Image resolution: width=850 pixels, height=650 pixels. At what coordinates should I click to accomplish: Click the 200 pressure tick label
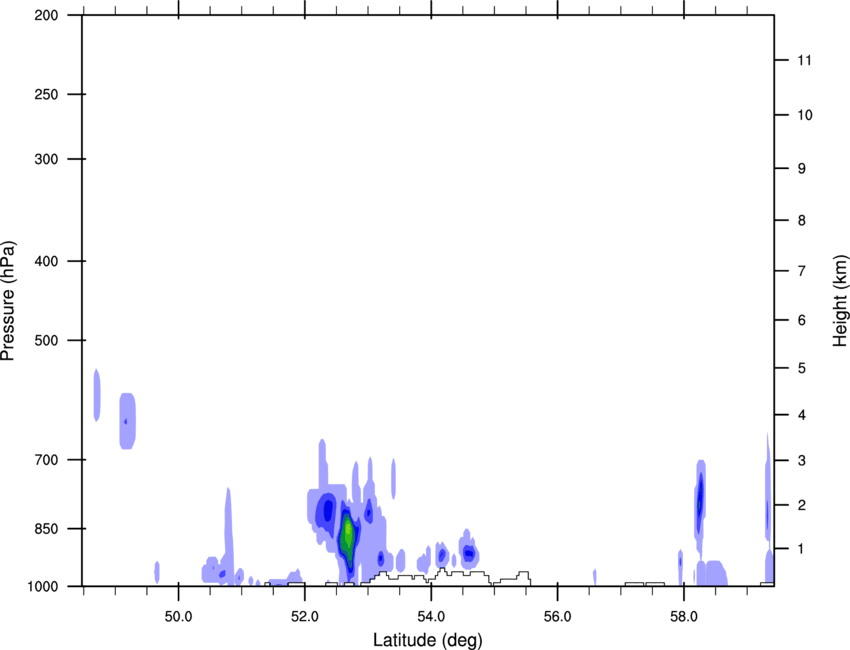coord(46,15)
